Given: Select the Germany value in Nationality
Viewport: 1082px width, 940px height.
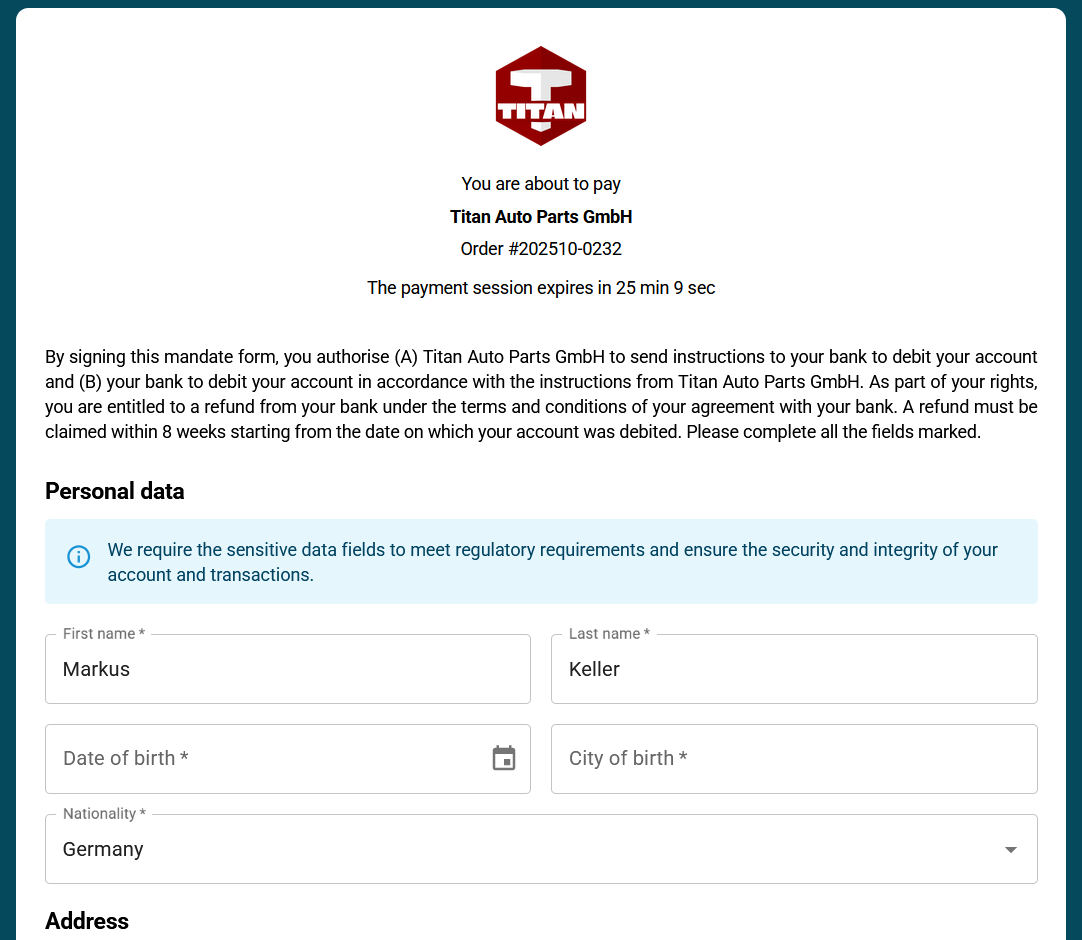Looking at the screenshot, I should (103, 849).
